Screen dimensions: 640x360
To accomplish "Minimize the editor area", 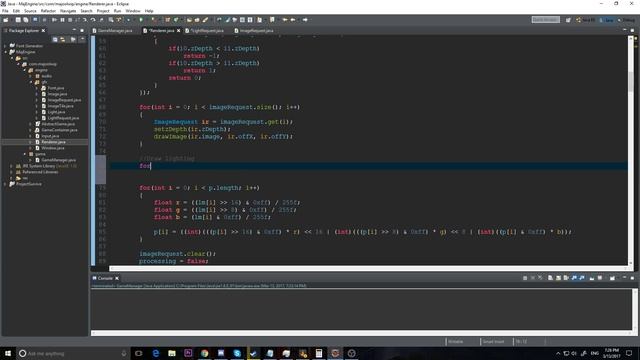I will point(624,30).
